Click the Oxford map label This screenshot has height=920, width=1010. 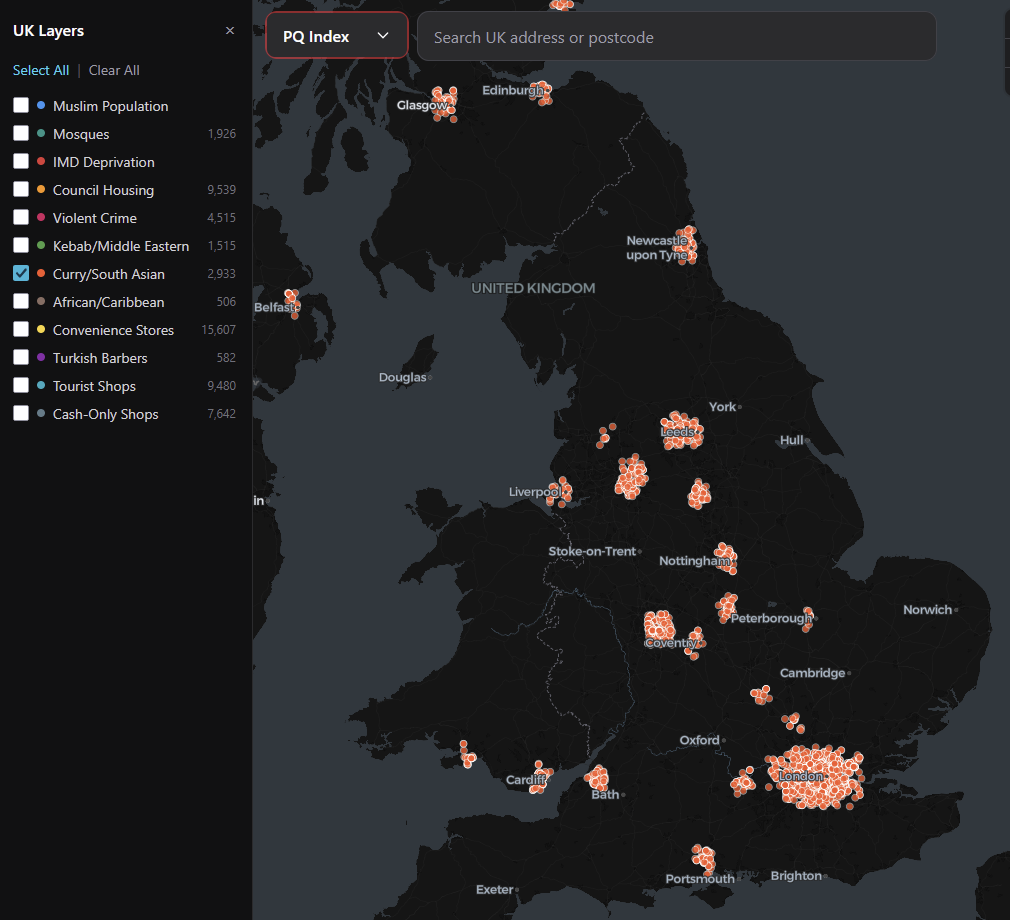[x=700, y=740]
